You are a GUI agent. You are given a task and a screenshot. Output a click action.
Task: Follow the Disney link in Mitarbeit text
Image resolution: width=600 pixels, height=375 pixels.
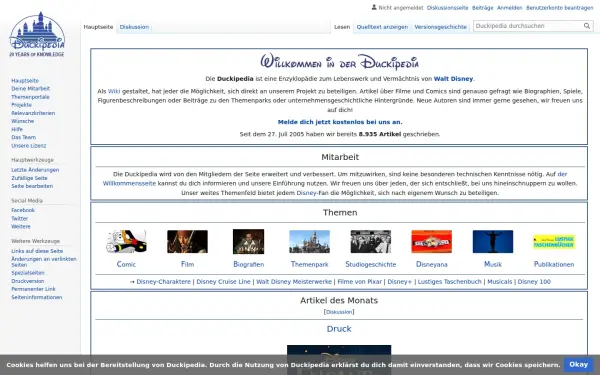306,193
